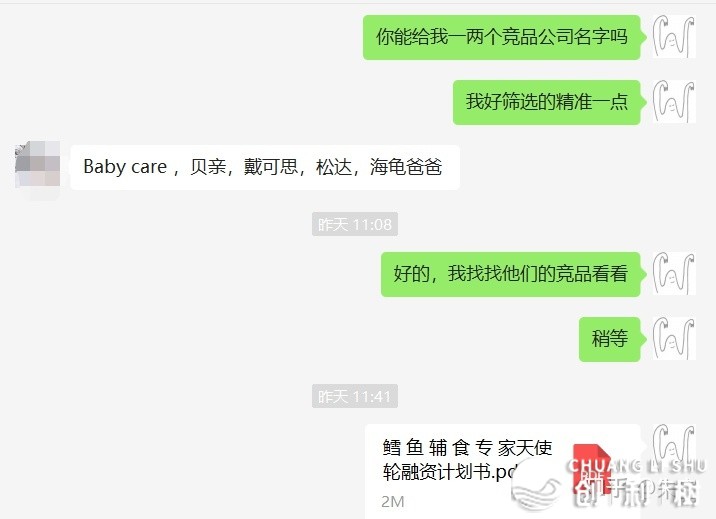This screenshot has width=716, height=519.
Task: Click the 昨天 11:08 timestamp label
Action: [355, 224]
